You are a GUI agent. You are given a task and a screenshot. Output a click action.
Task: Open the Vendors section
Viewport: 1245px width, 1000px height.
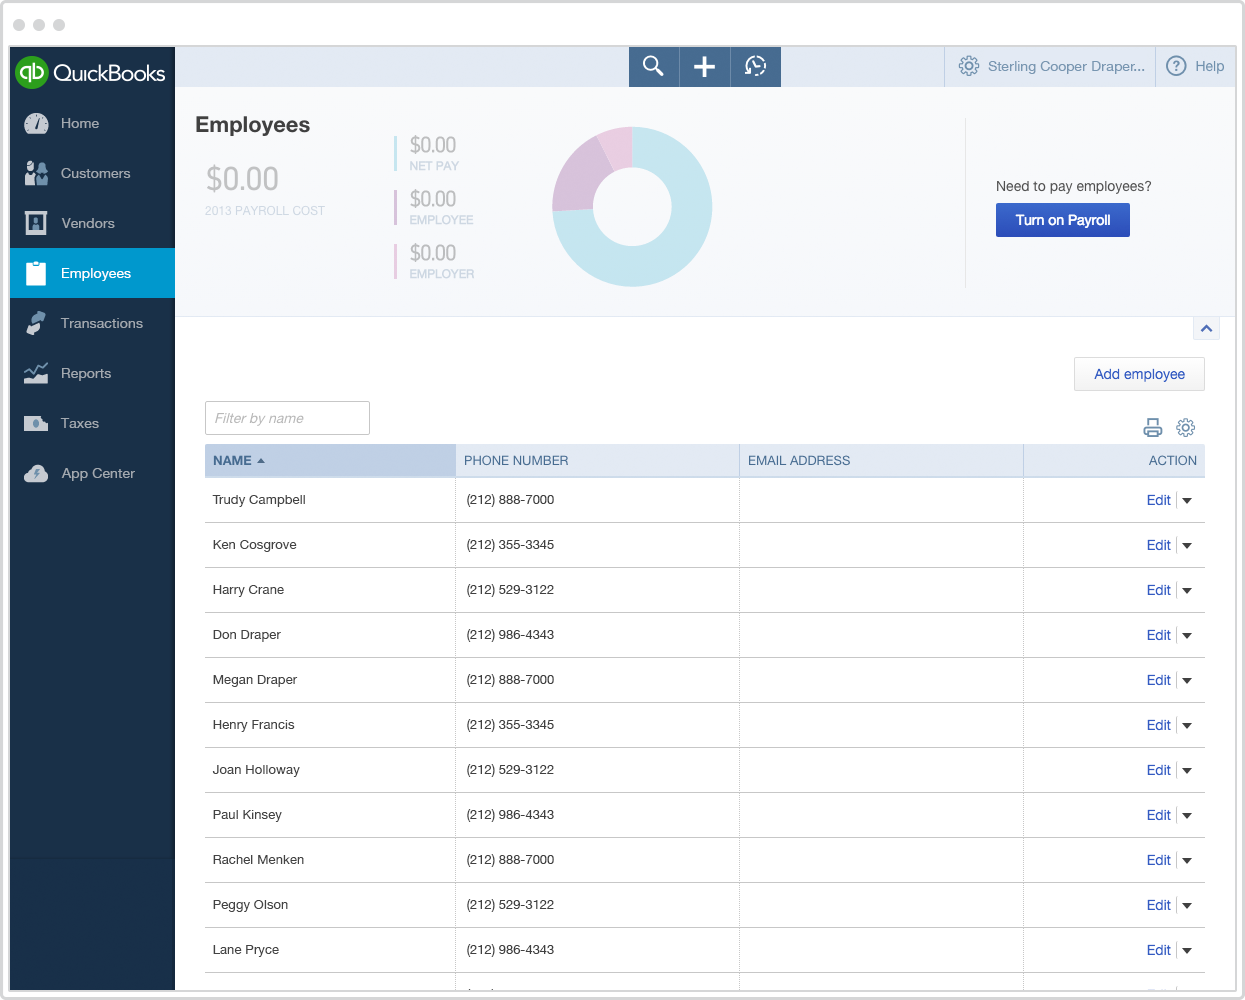[x=92, y=223]
